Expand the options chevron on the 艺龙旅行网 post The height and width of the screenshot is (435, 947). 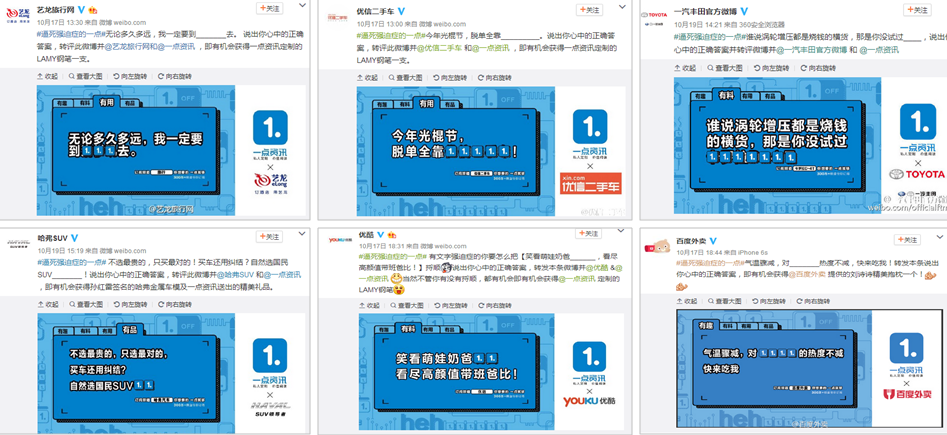tap(302, 5)
